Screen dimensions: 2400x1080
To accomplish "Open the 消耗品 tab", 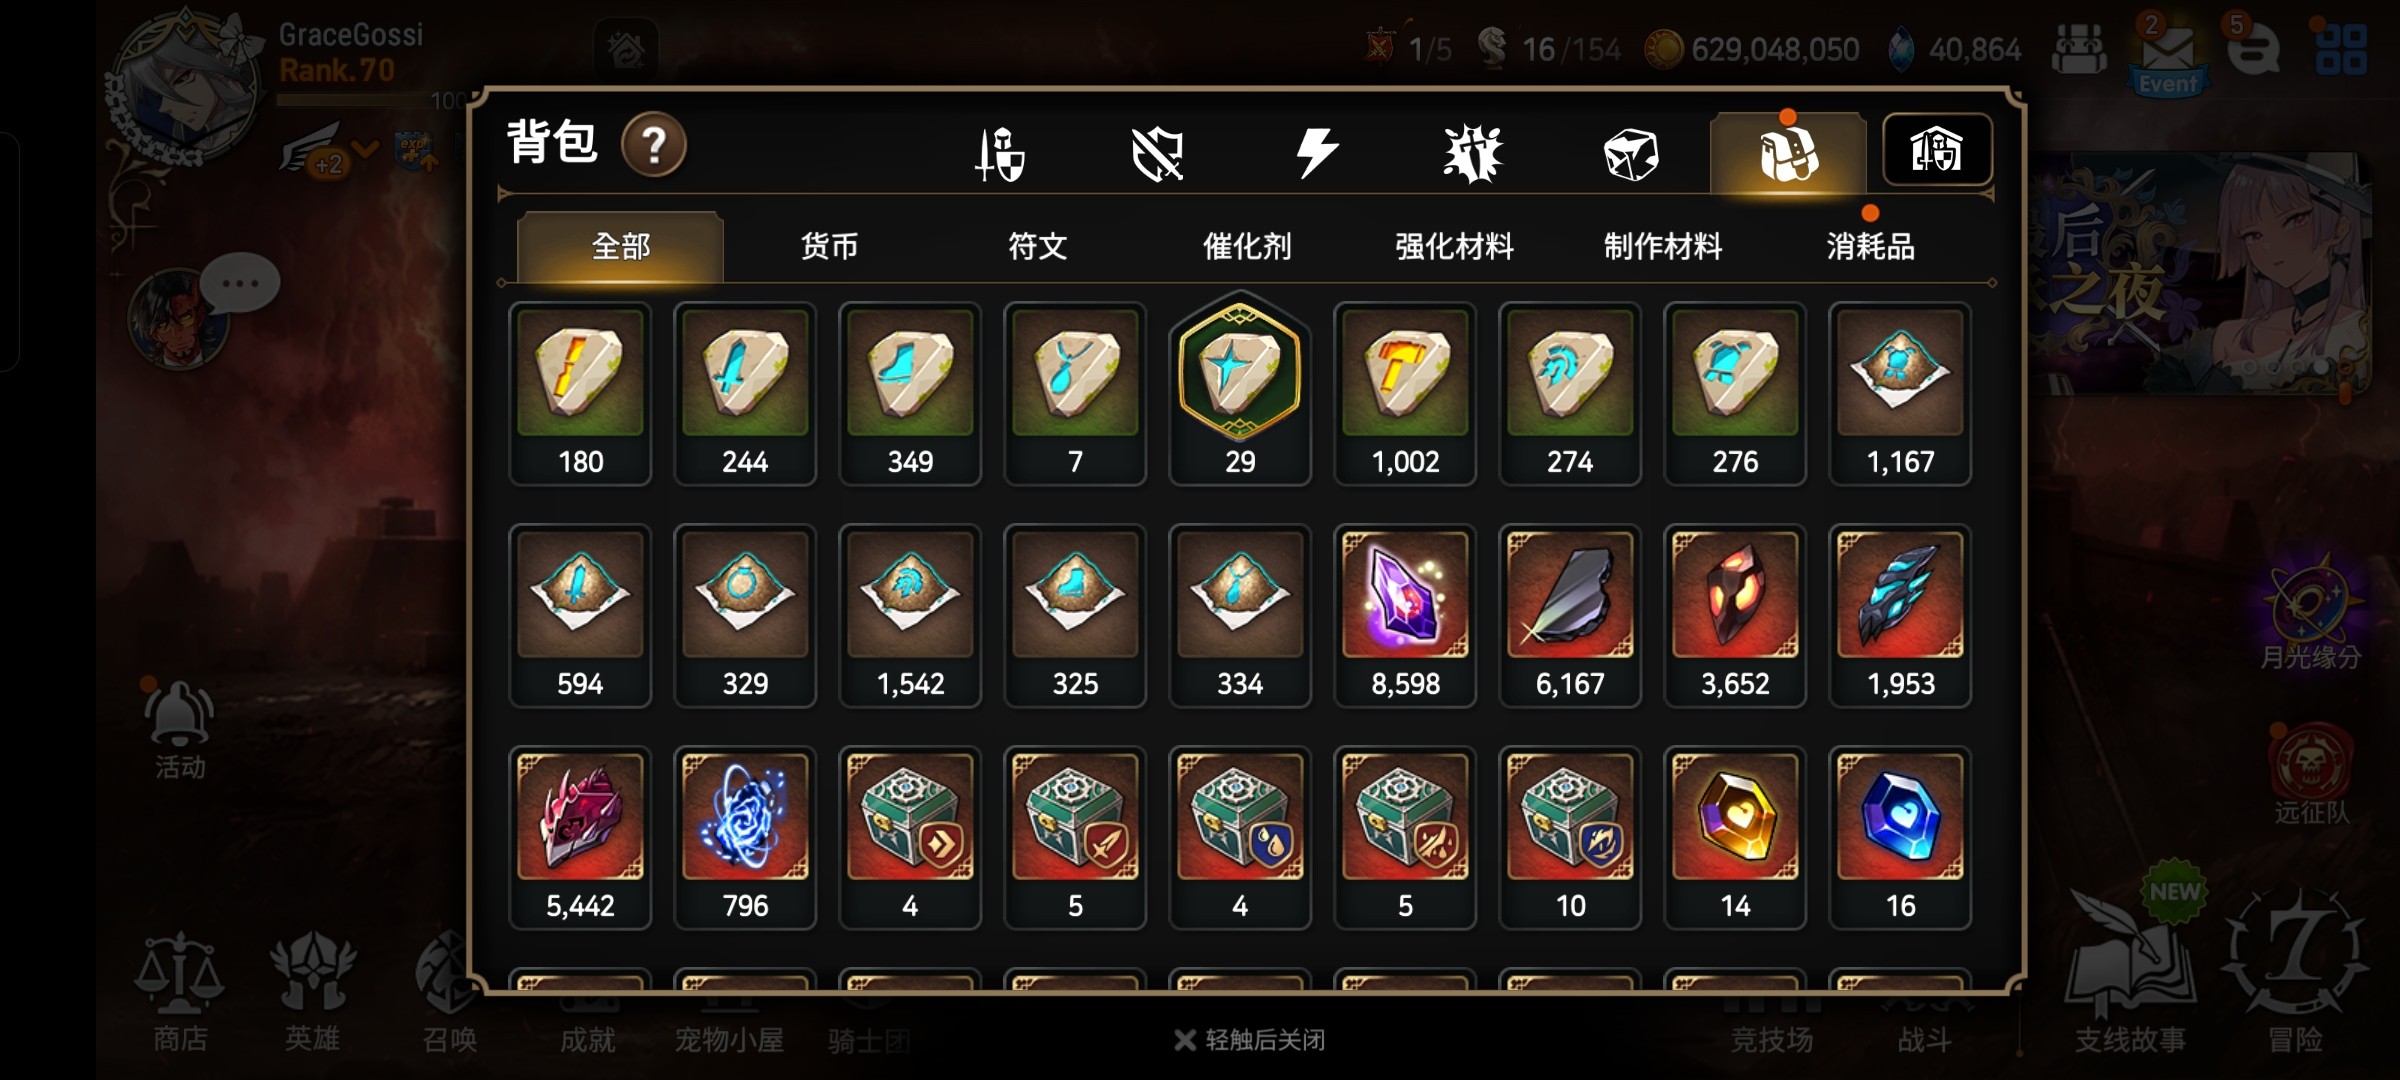I will click(1871, 246).
